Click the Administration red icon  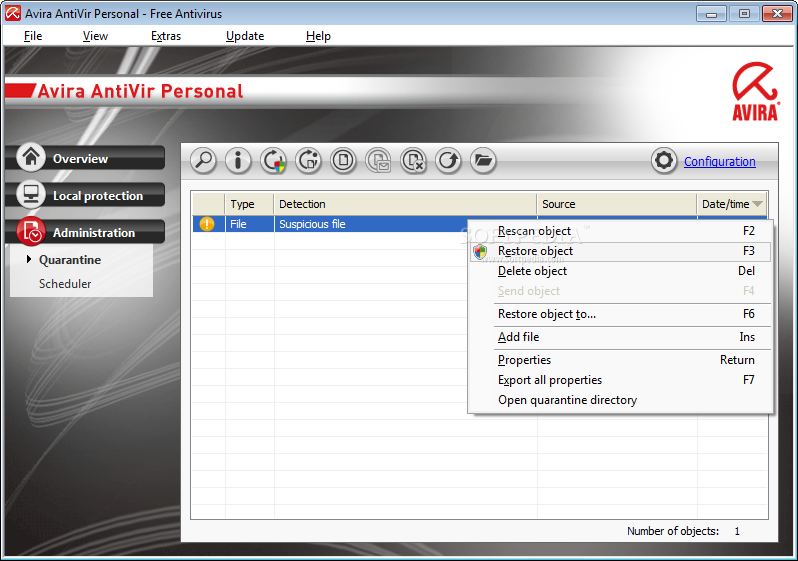click(x=31, y=232)
